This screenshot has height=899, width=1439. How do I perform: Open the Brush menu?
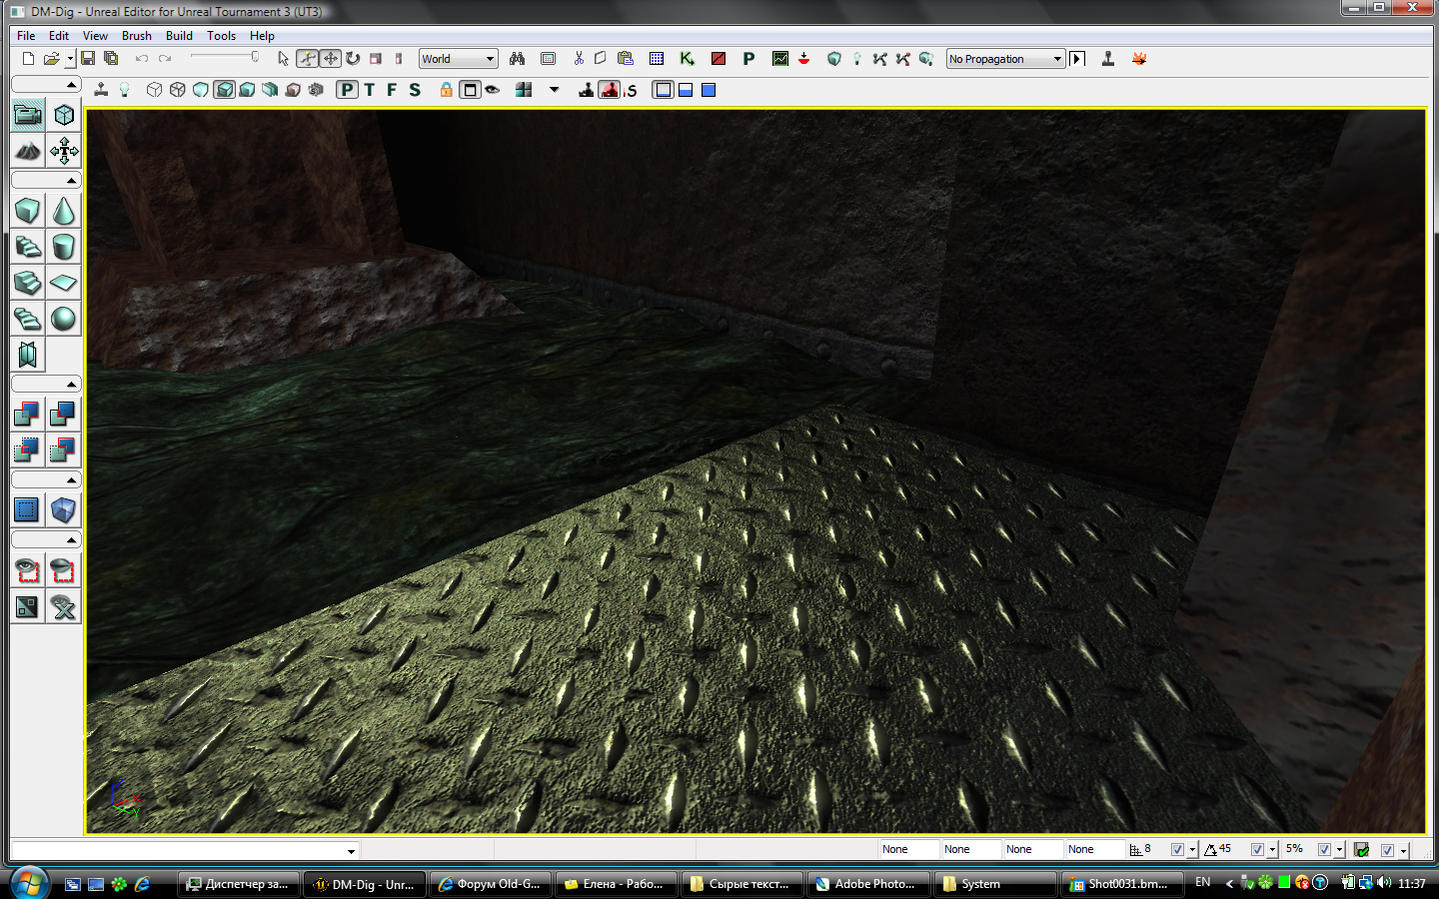(x=136, y=35)
